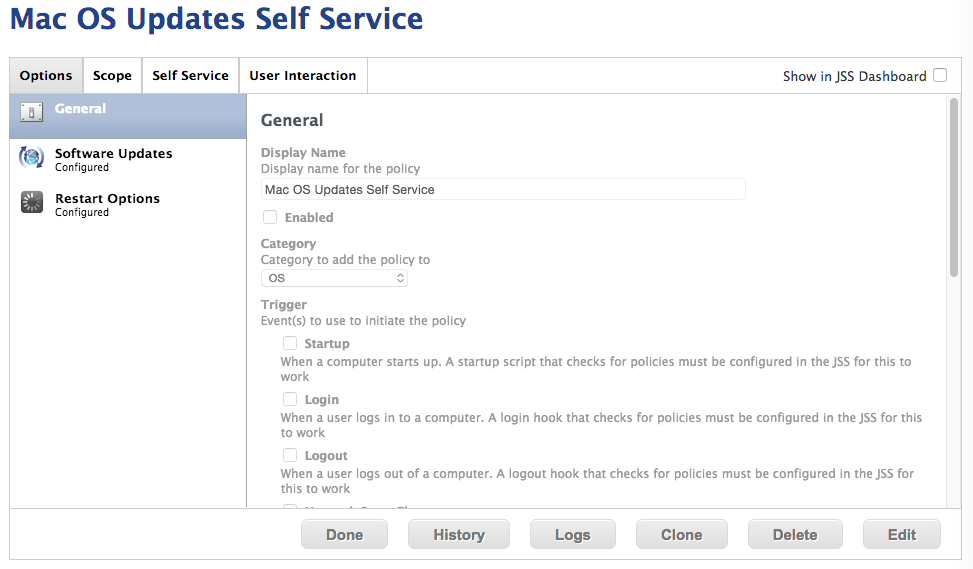973x569 pixels.
Task: Open policy History
Action: pyautogui.click(x=459, y=534)
